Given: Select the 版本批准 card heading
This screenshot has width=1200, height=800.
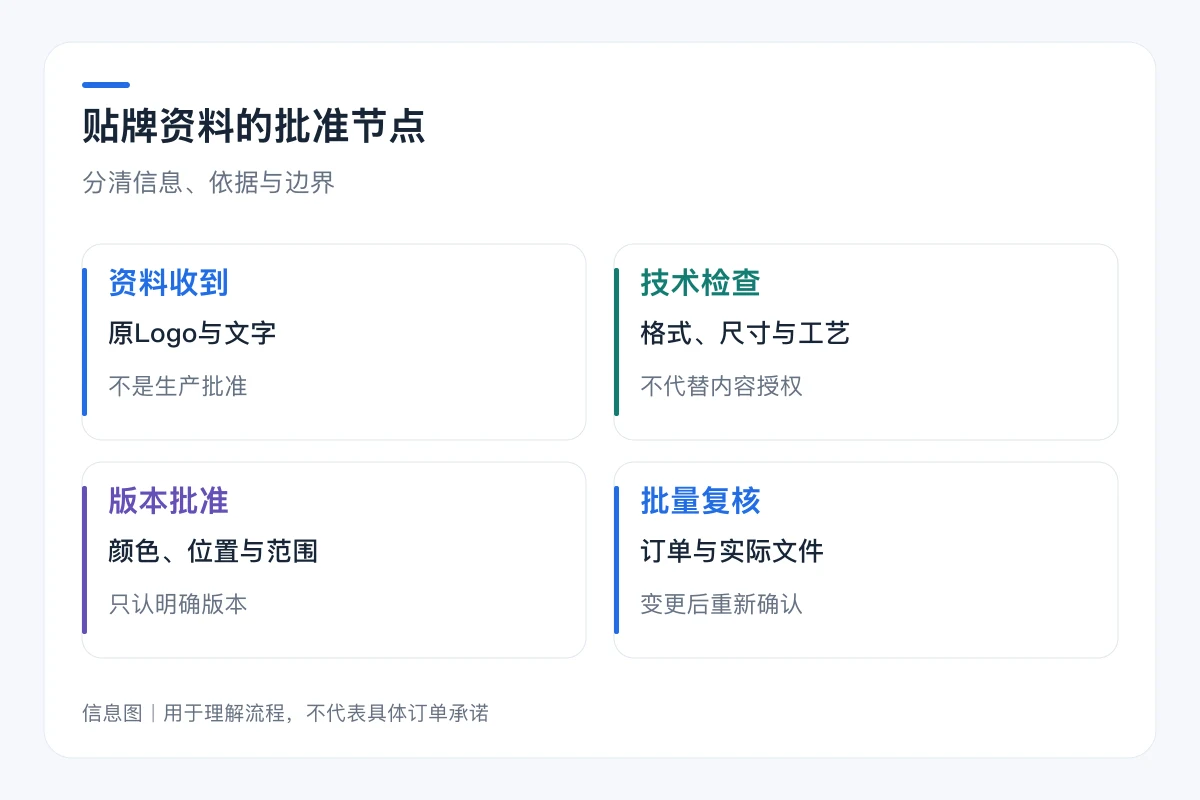Looking at the screenshot, I should click(x=169, y=501).
